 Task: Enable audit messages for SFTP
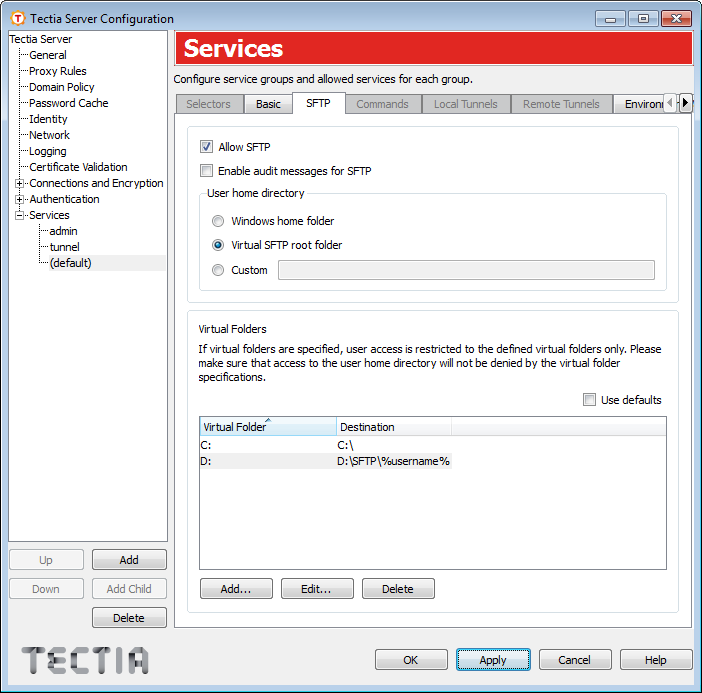(x=207, y=171)
